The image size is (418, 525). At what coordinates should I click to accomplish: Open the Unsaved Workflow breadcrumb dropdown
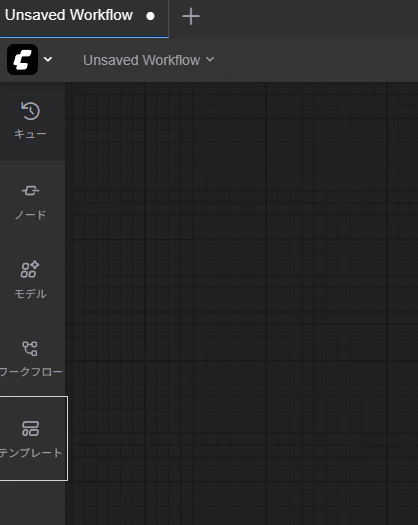(x=148, y=60)
